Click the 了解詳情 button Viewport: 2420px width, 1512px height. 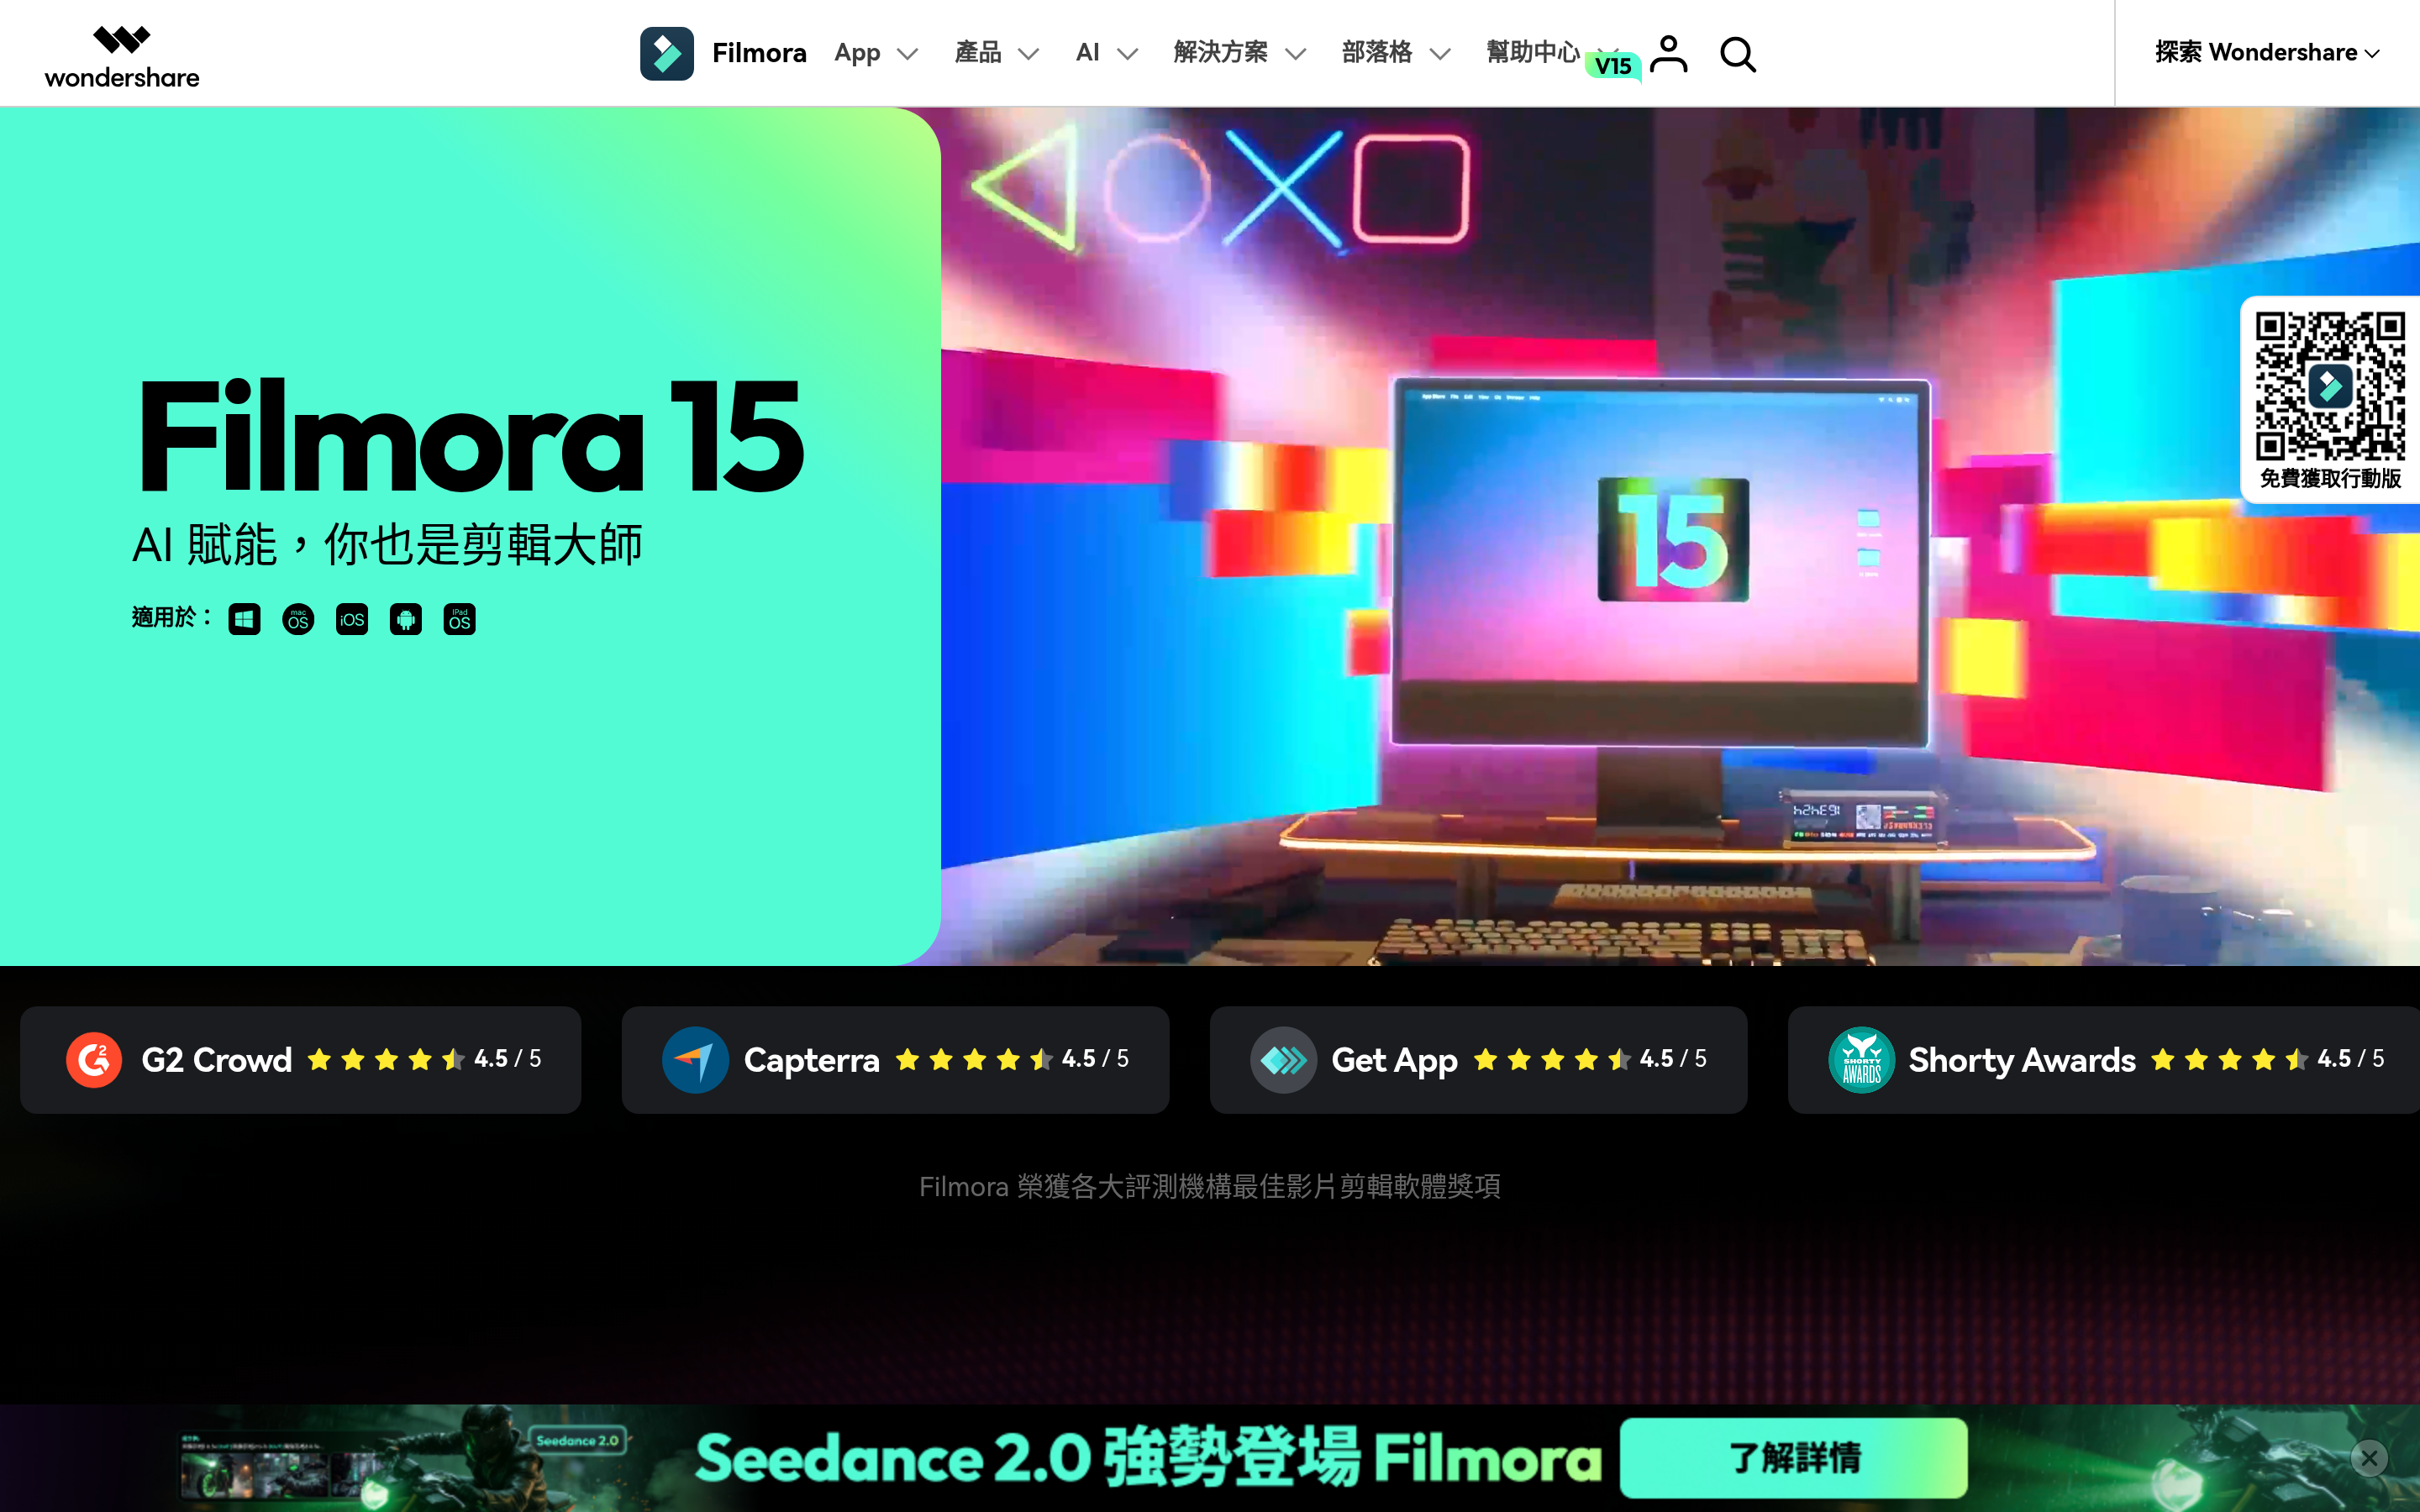coord(1794,1458)
